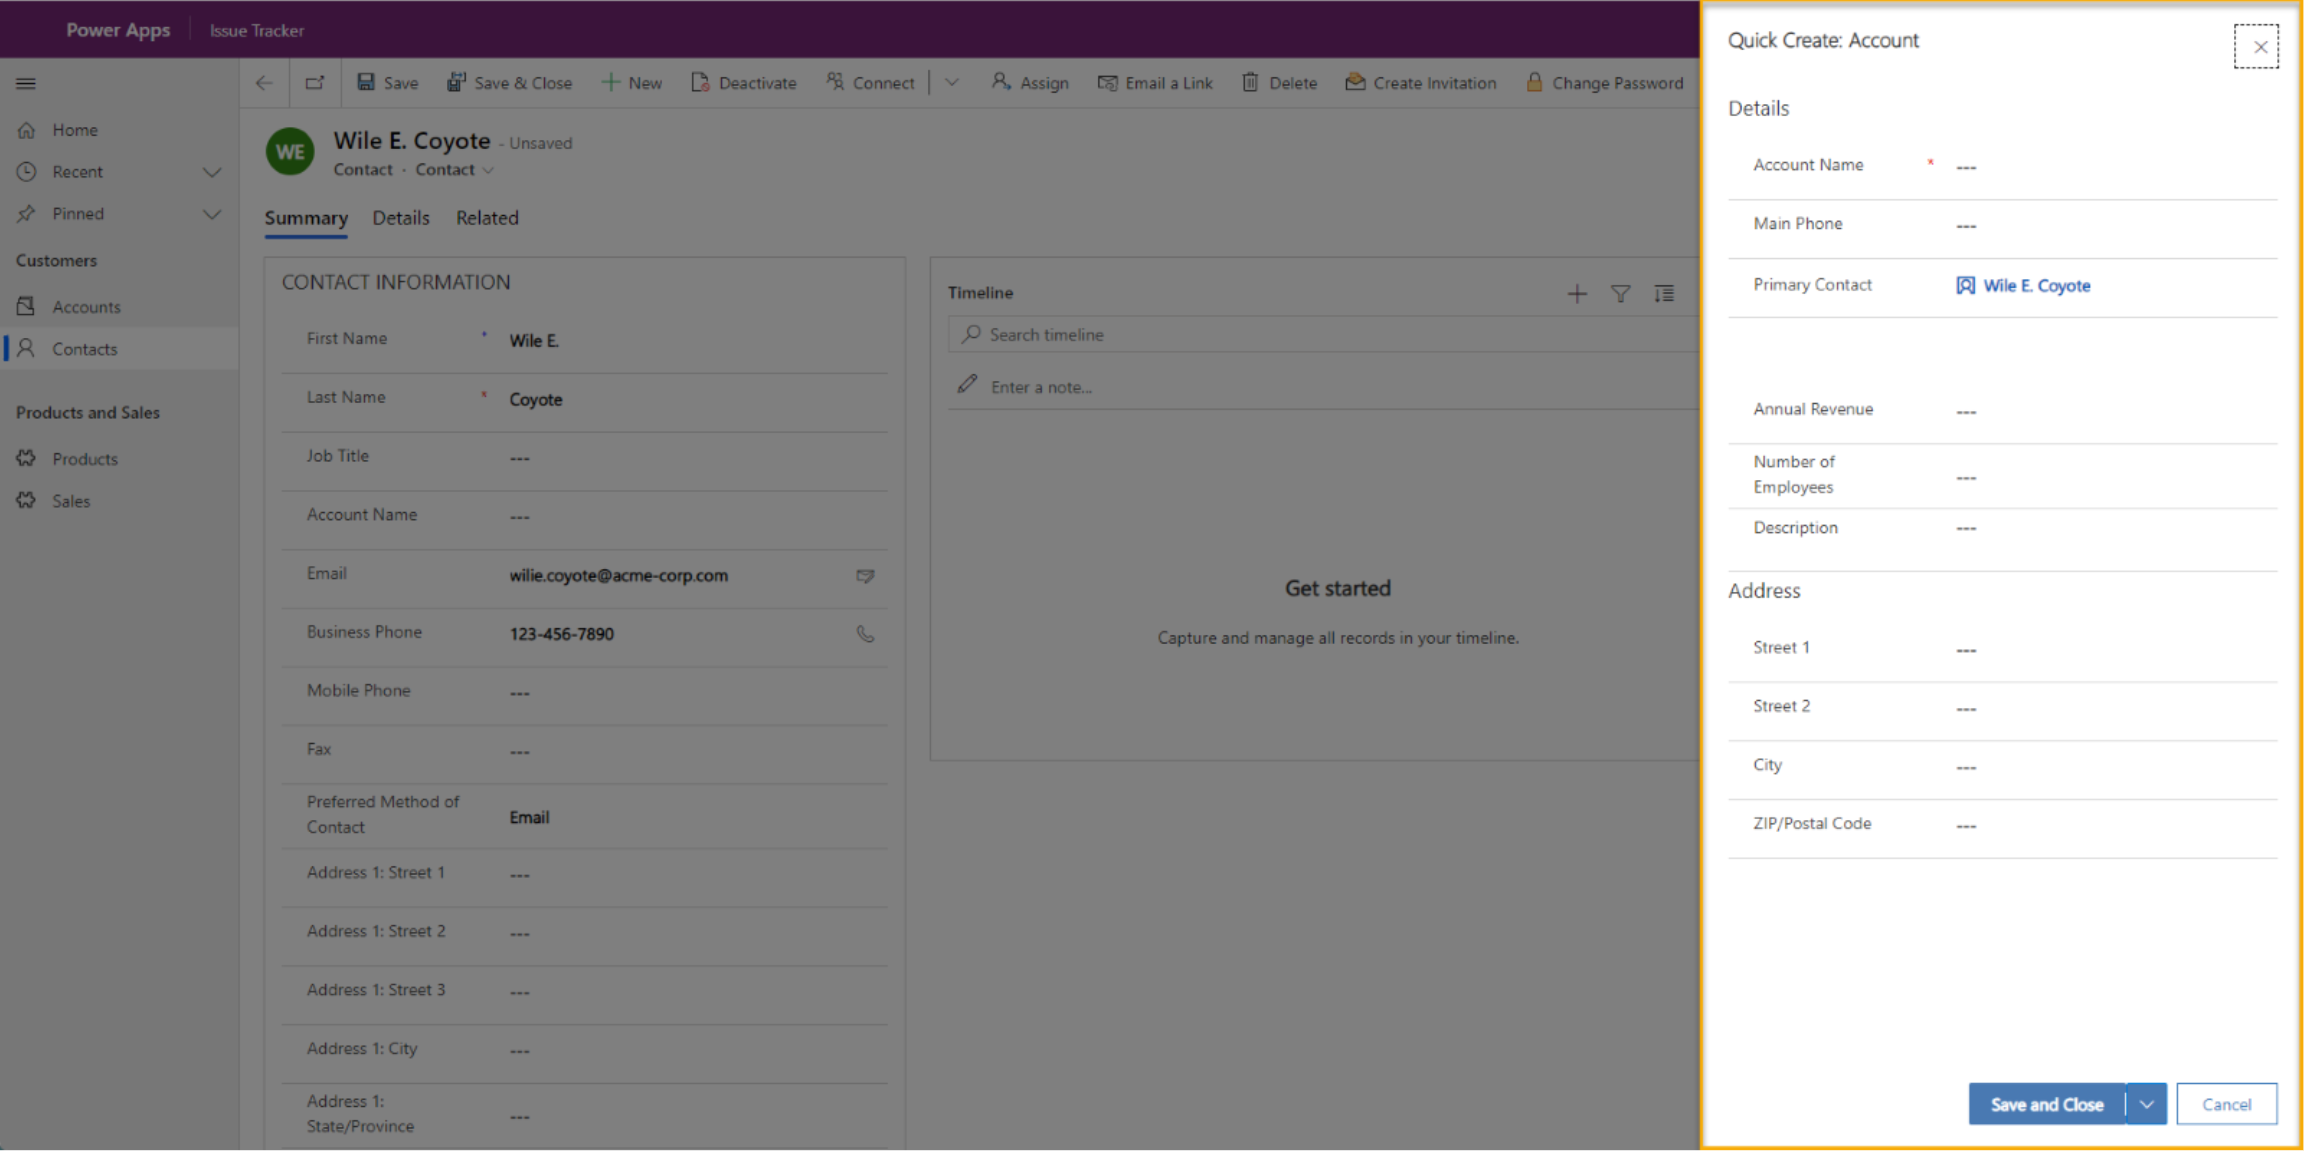Image resolution: width=2309 pixels, height=1153 pixels.
Task: Select Products under Products and Sales
Action: pos(84,458)
